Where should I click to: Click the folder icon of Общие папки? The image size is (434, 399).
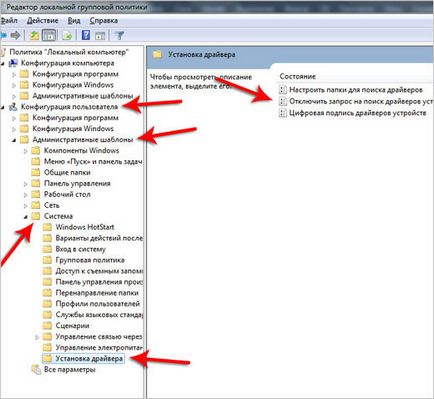[36, 172]
